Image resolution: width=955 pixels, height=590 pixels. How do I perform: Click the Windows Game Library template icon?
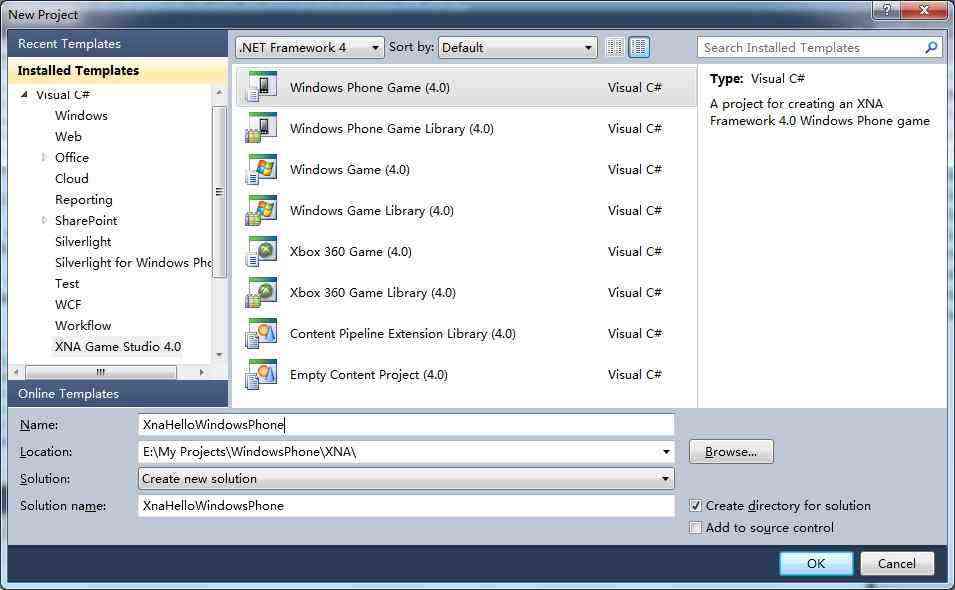(x=261, y=210)
